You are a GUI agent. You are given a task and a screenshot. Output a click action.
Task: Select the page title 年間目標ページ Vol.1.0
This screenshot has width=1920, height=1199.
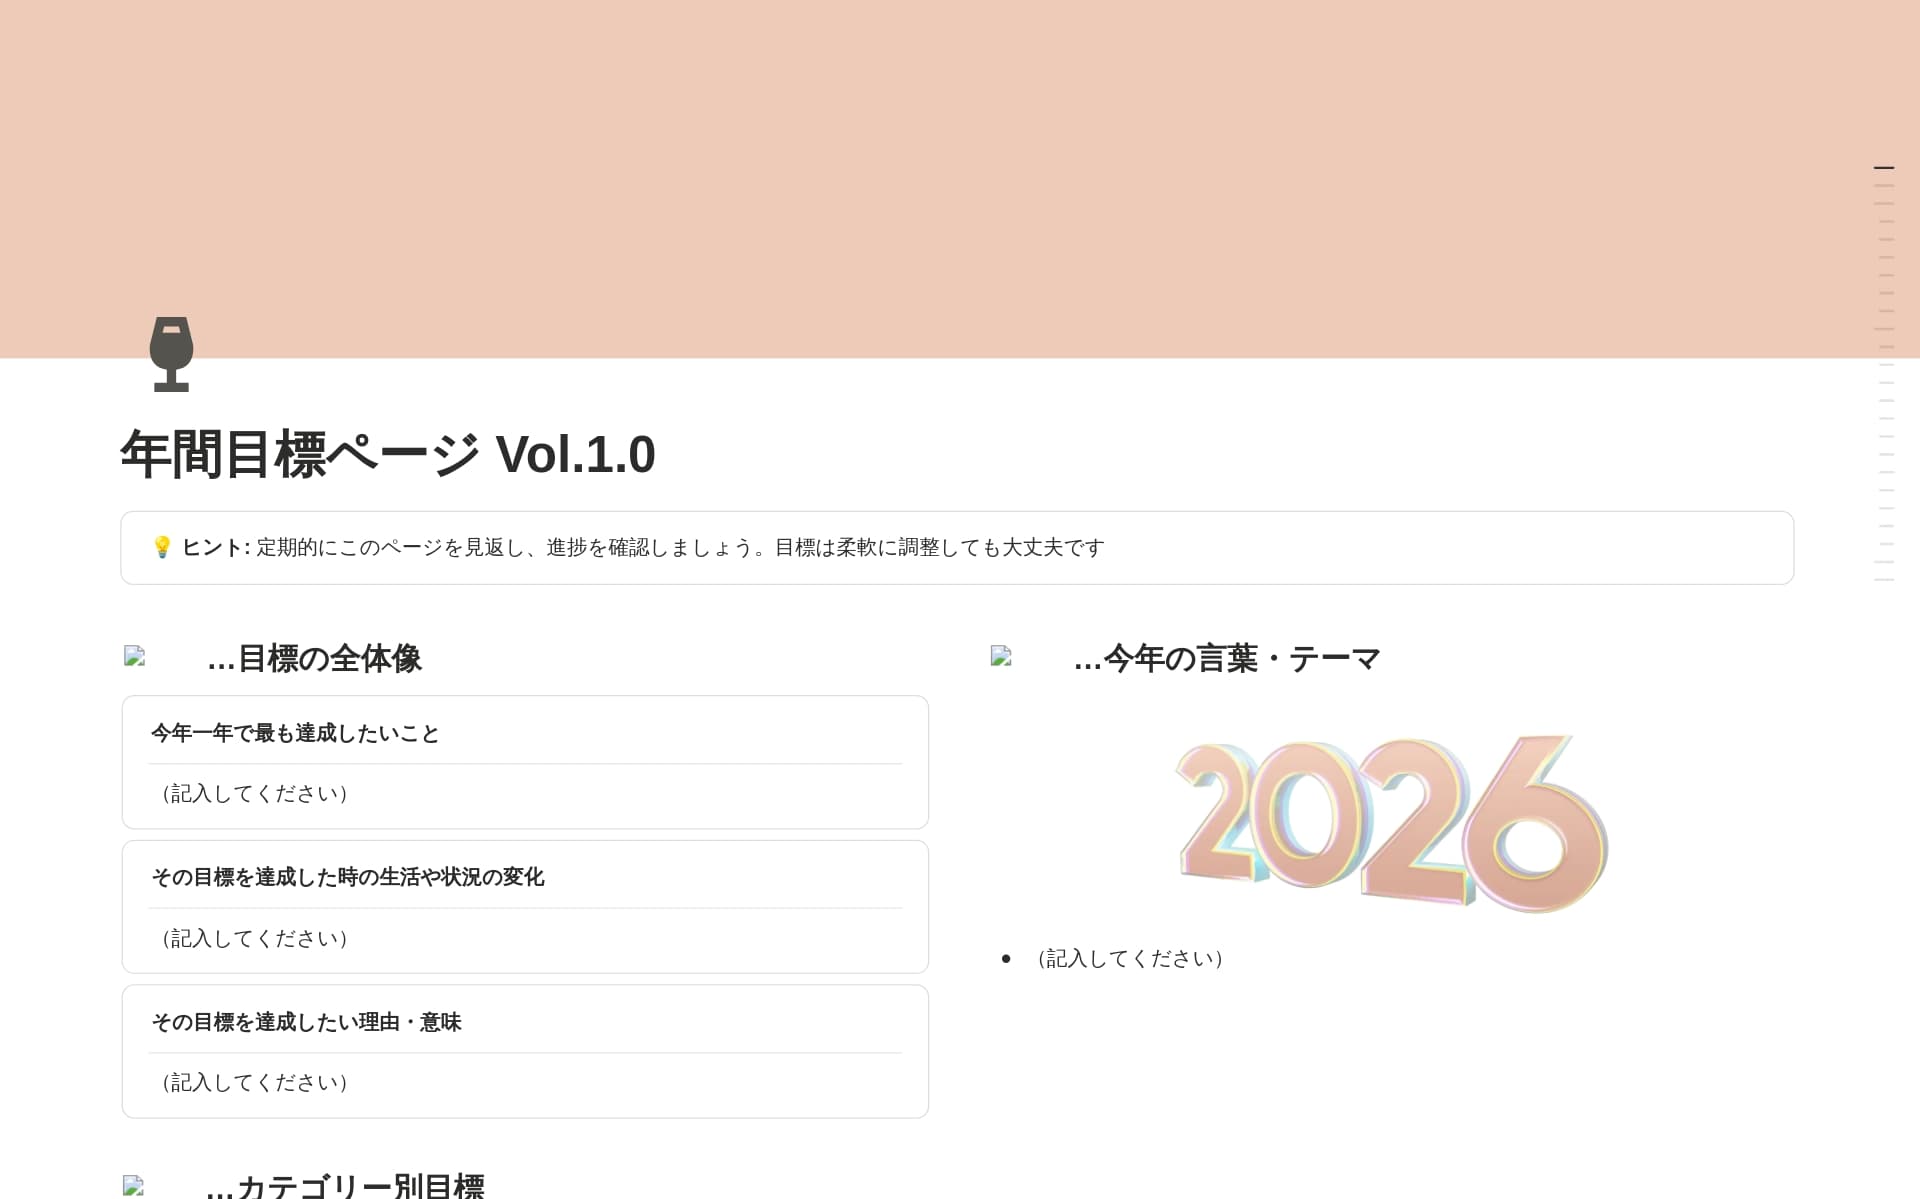tap(388, 454)
